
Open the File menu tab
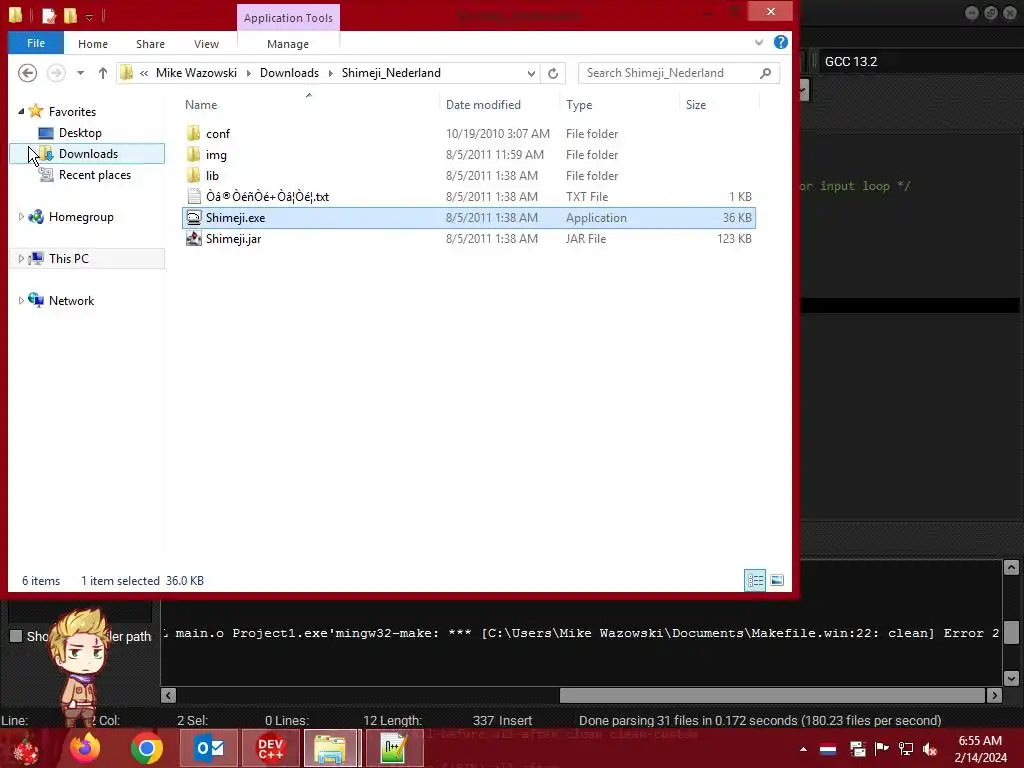click(x=36, y=43)
